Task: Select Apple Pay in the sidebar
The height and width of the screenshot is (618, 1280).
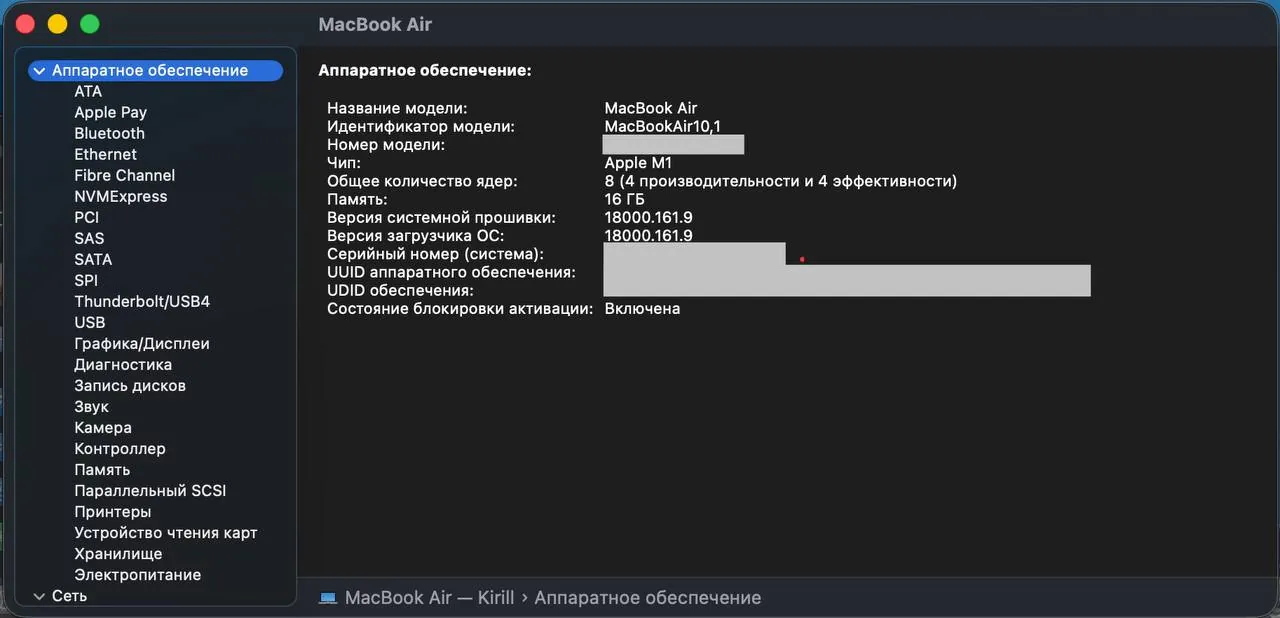Action: [x=110, y=112]
